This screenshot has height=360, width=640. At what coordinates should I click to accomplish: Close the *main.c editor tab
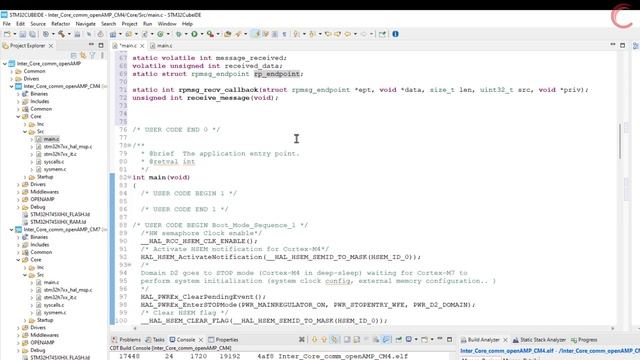pyautogui.click(x=142, y=46)
